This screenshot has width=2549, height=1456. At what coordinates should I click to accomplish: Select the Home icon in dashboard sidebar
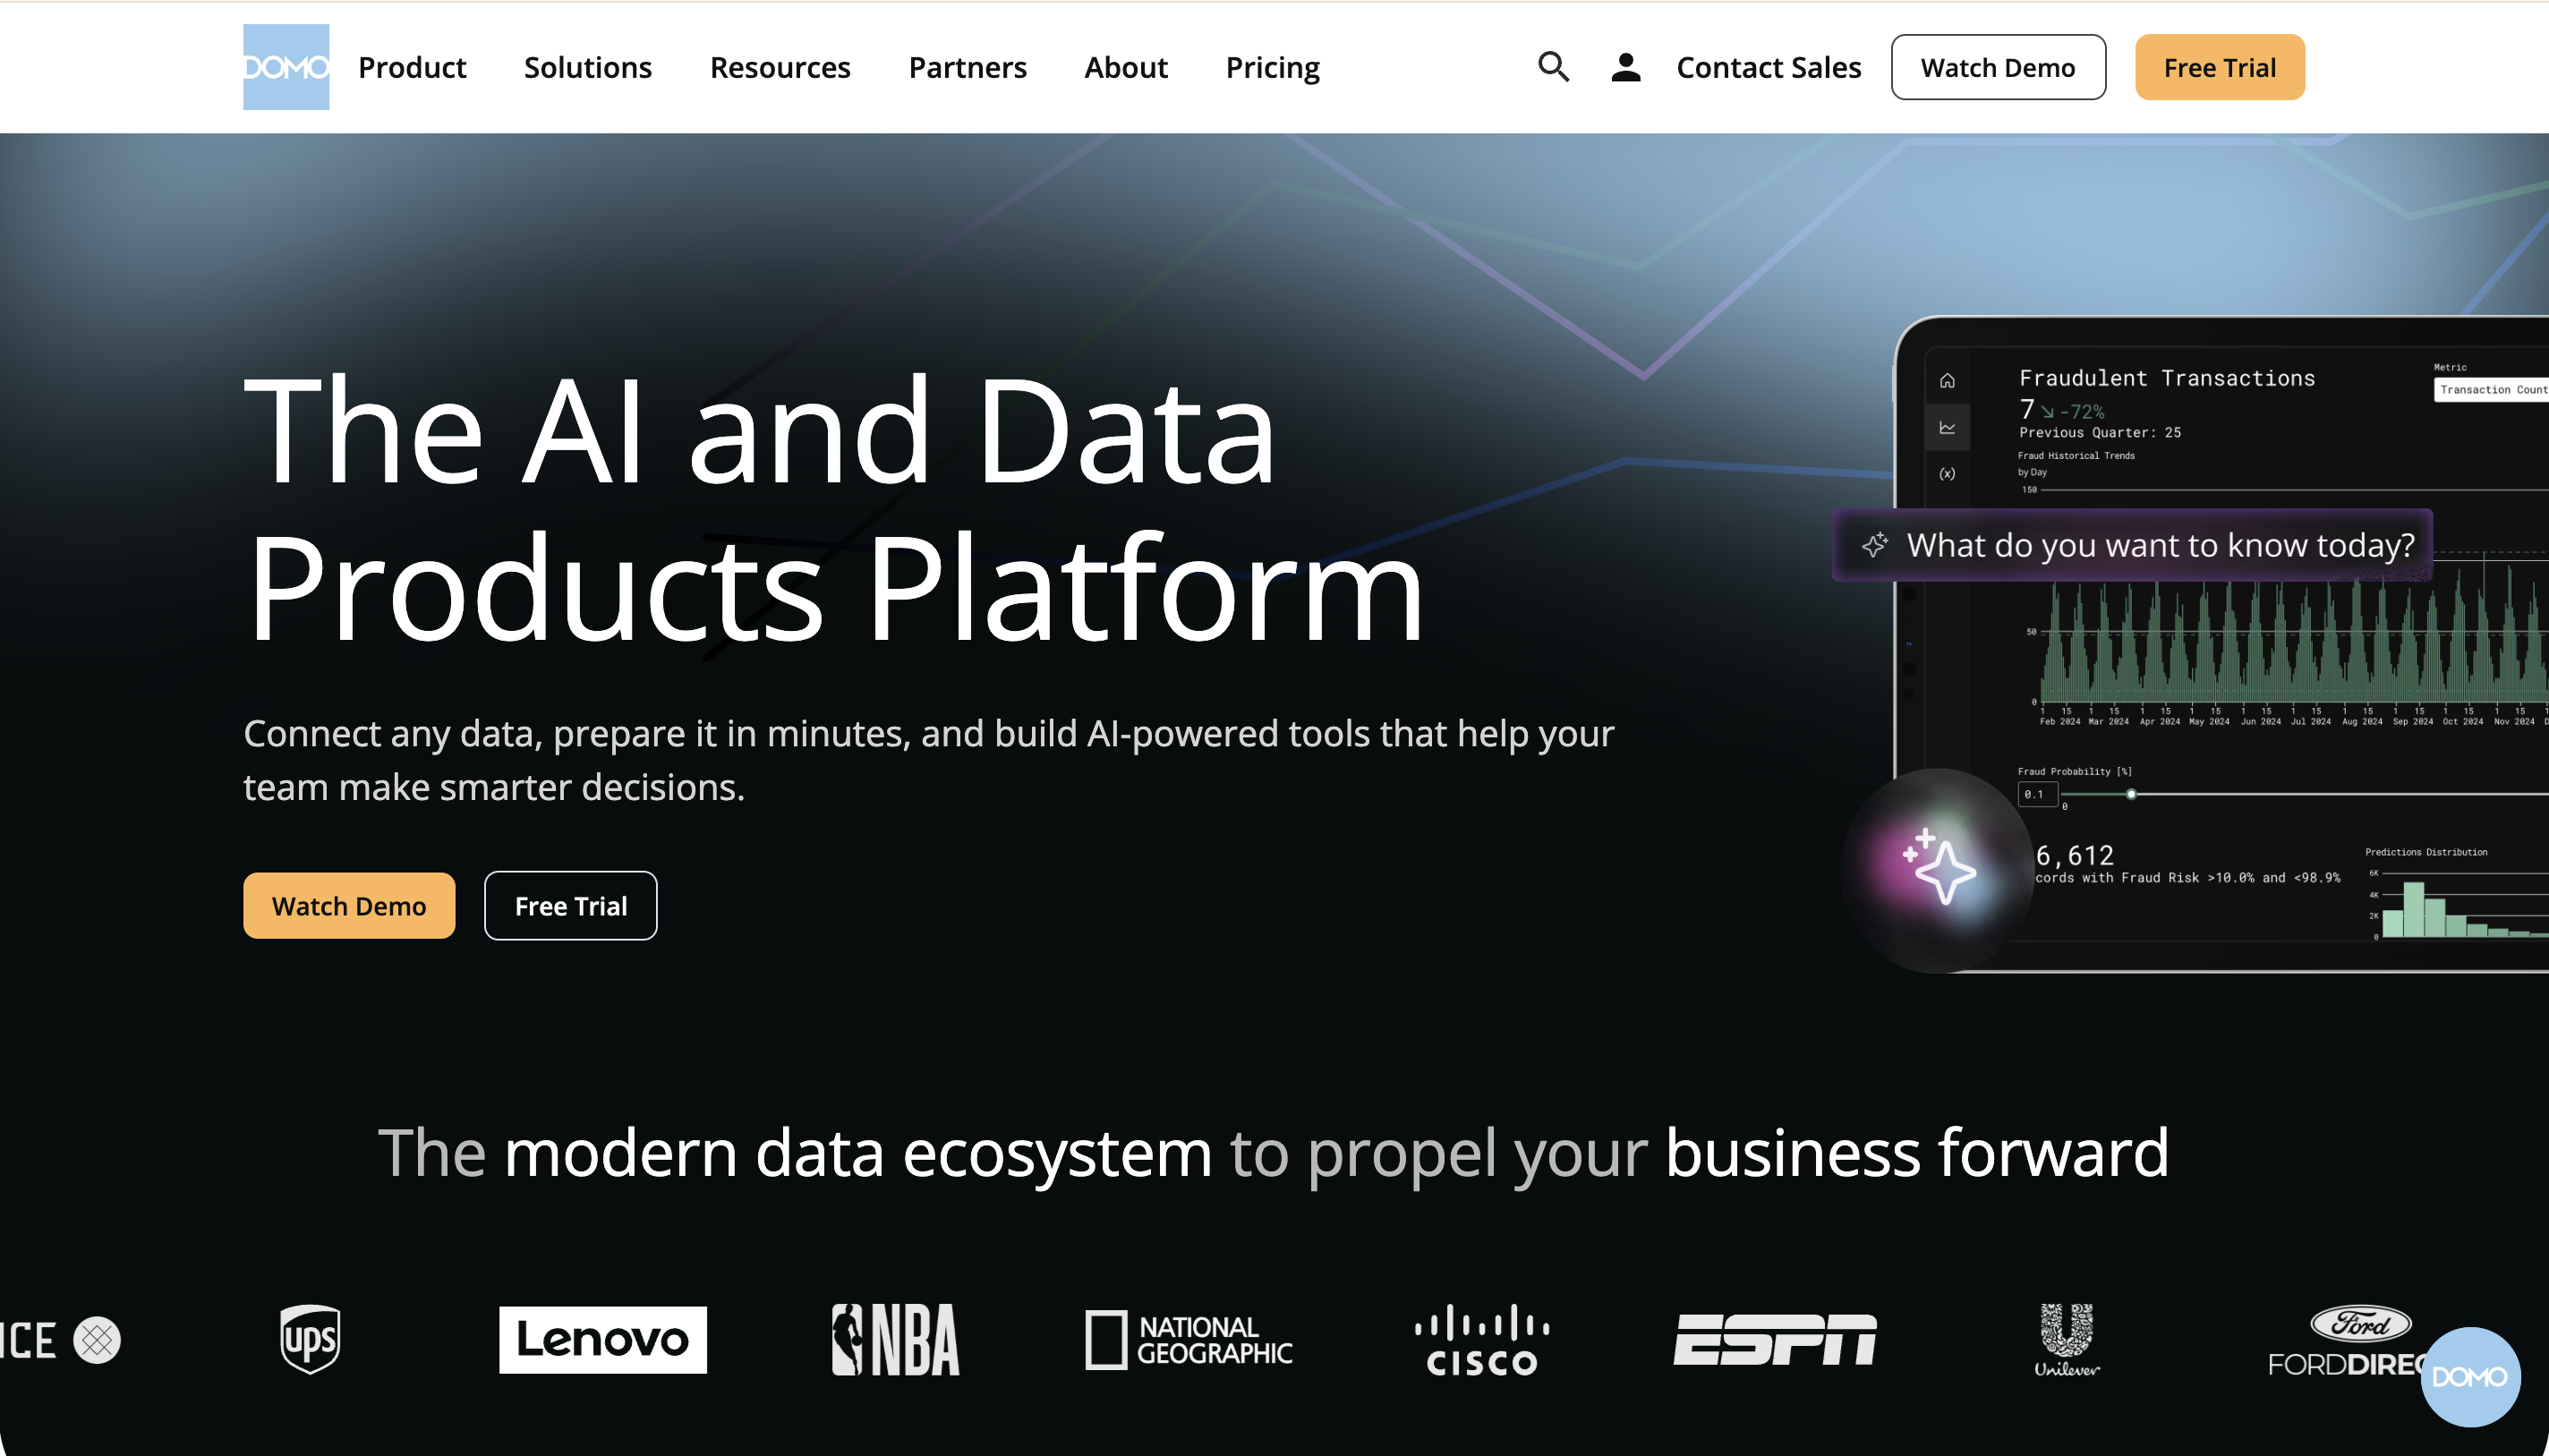pos(1946,380)
